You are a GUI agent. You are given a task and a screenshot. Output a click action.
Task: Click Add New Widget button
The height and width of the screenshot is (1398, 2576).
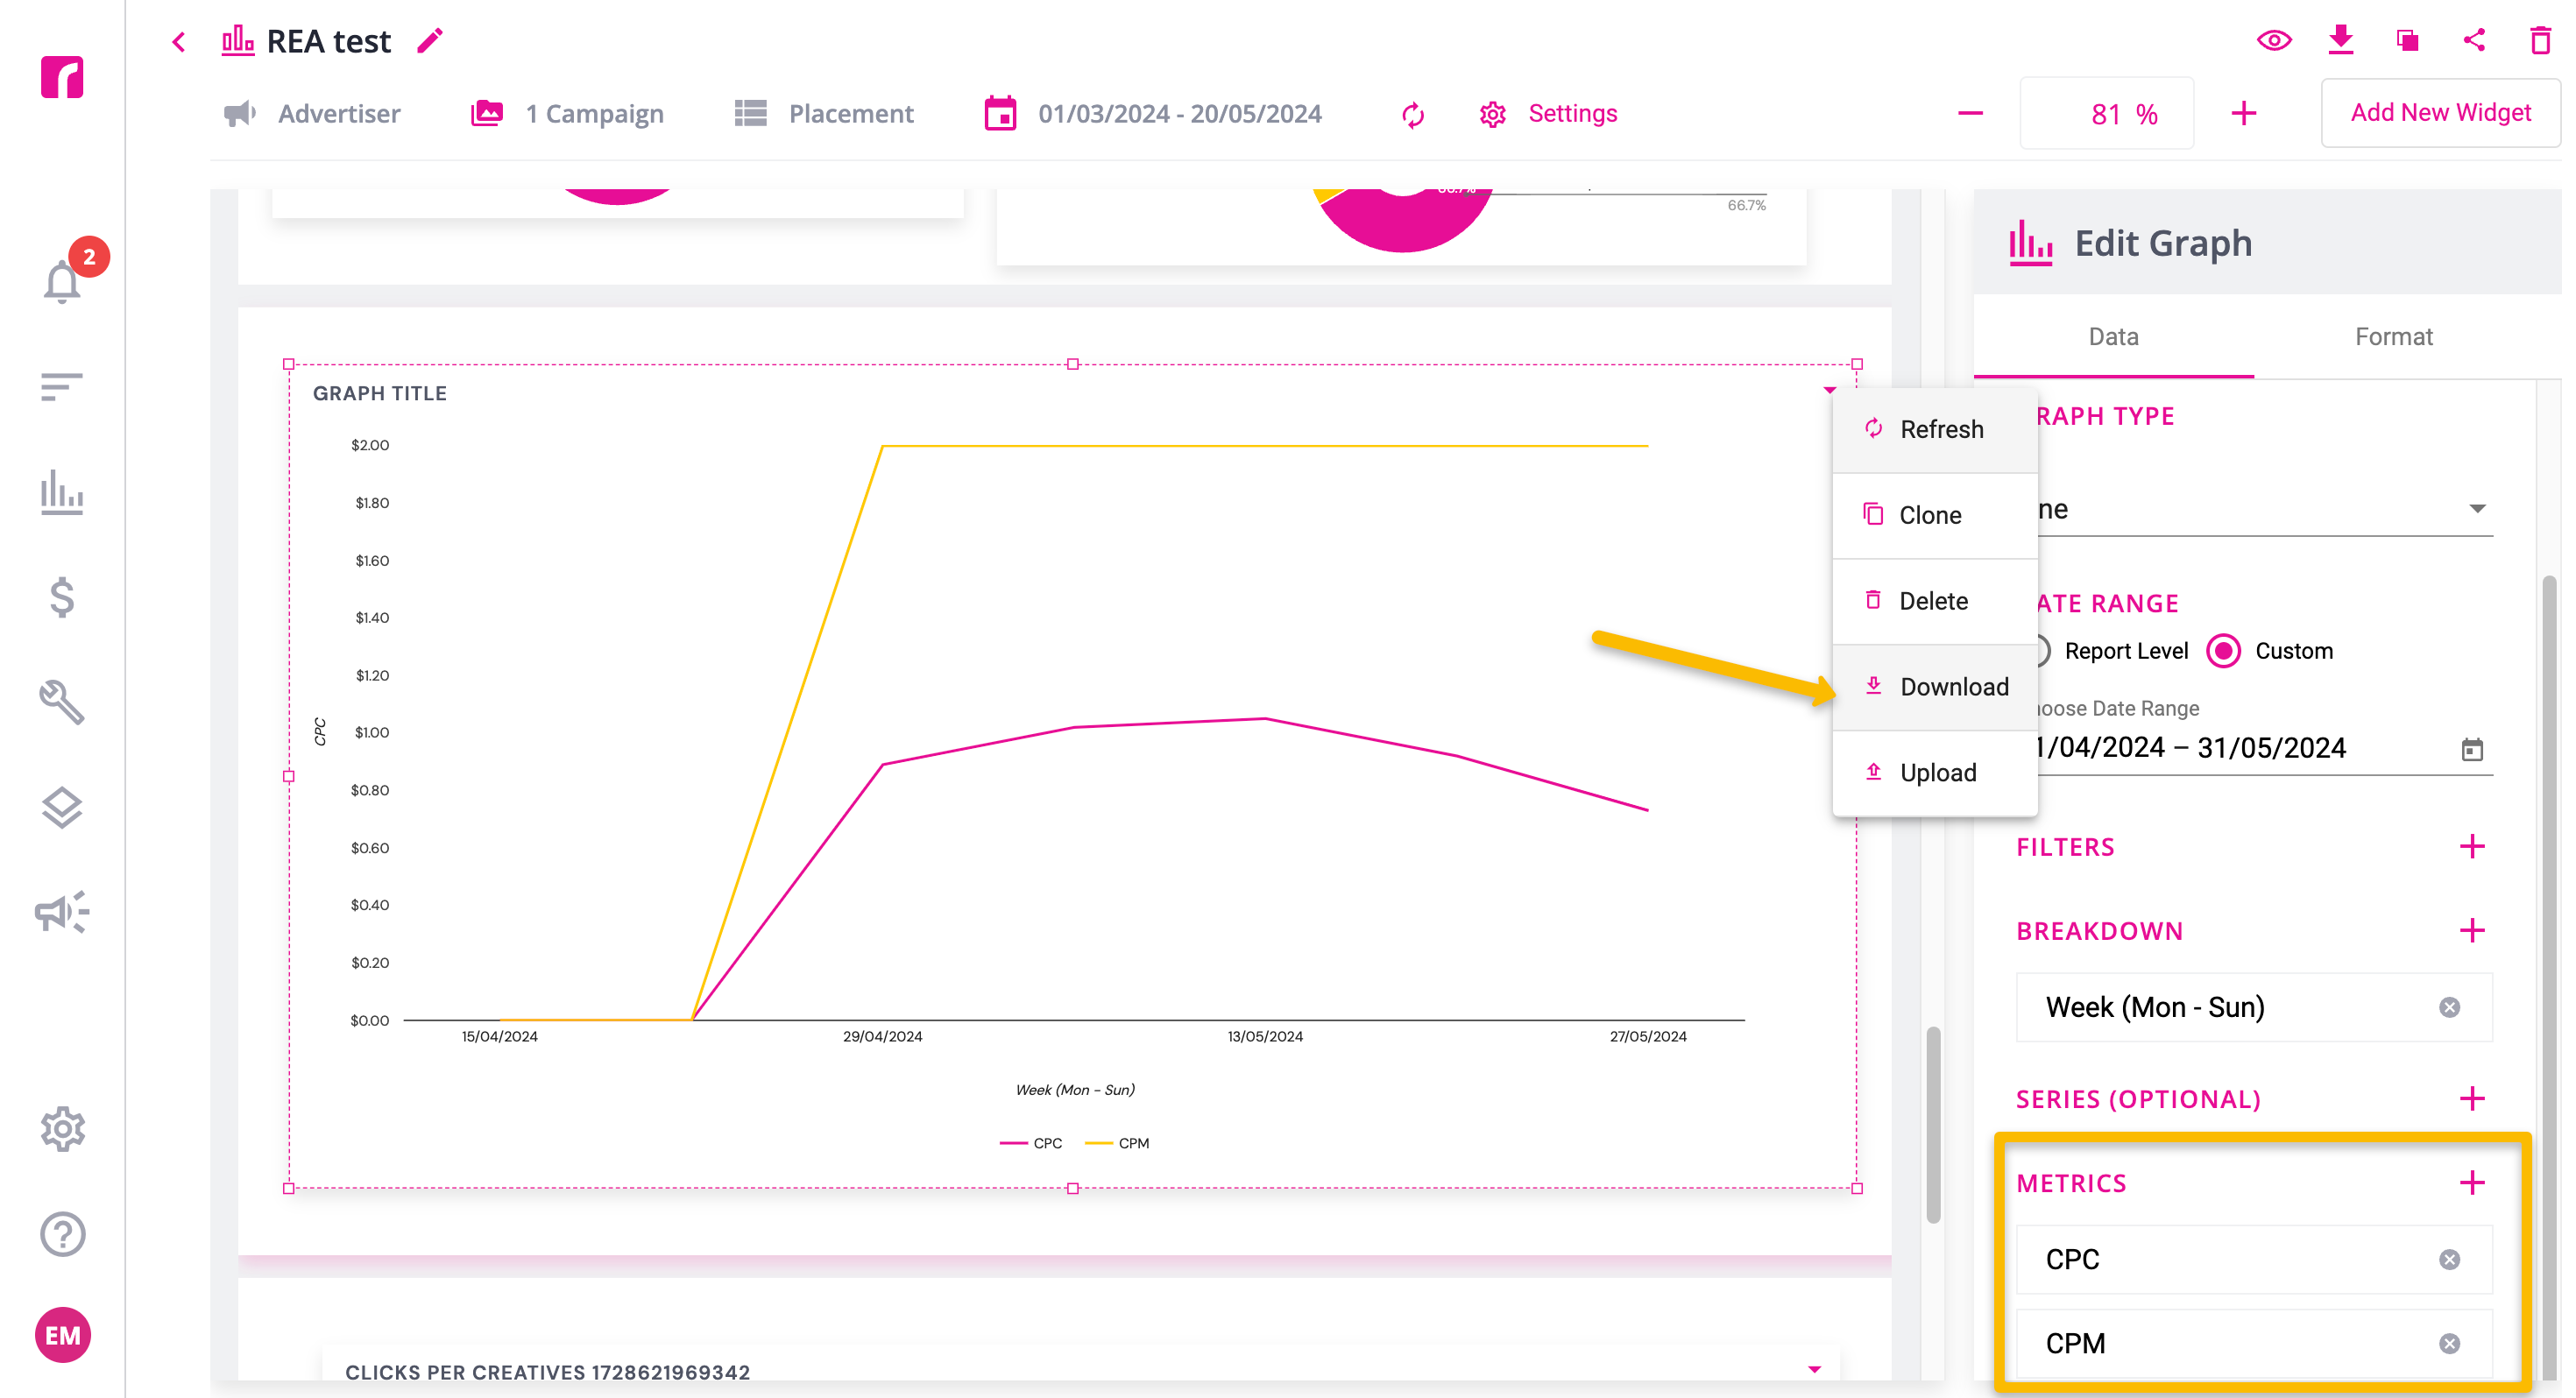tap(2440, 113)
